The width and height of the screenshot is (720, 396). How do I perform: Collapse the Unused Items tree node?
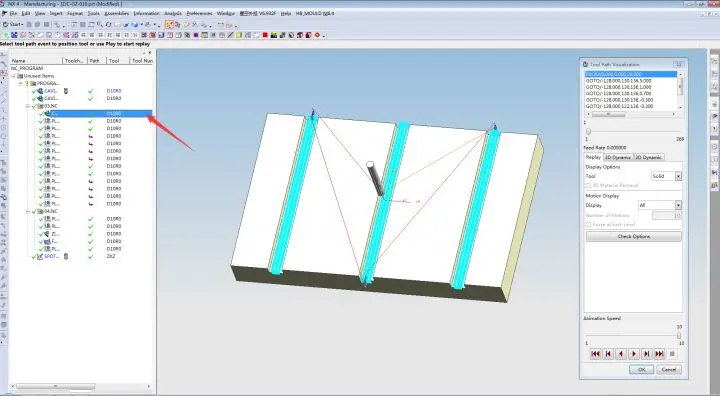click(13, 76)
